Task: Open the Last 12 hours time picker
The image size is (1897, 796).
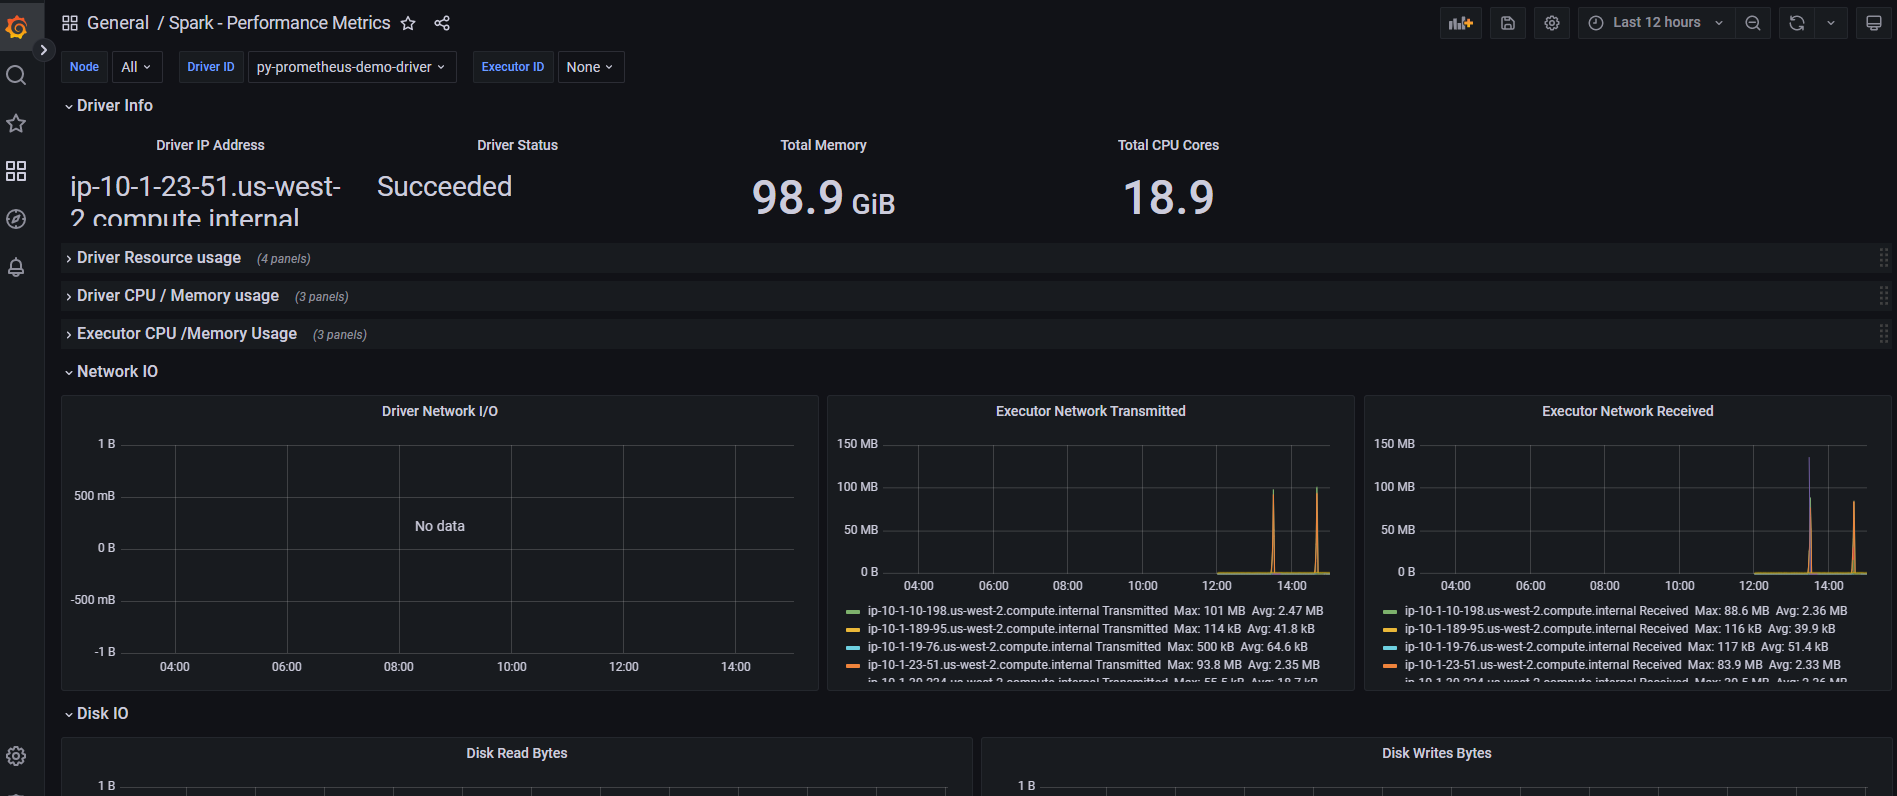Action: click(1656, 23)
